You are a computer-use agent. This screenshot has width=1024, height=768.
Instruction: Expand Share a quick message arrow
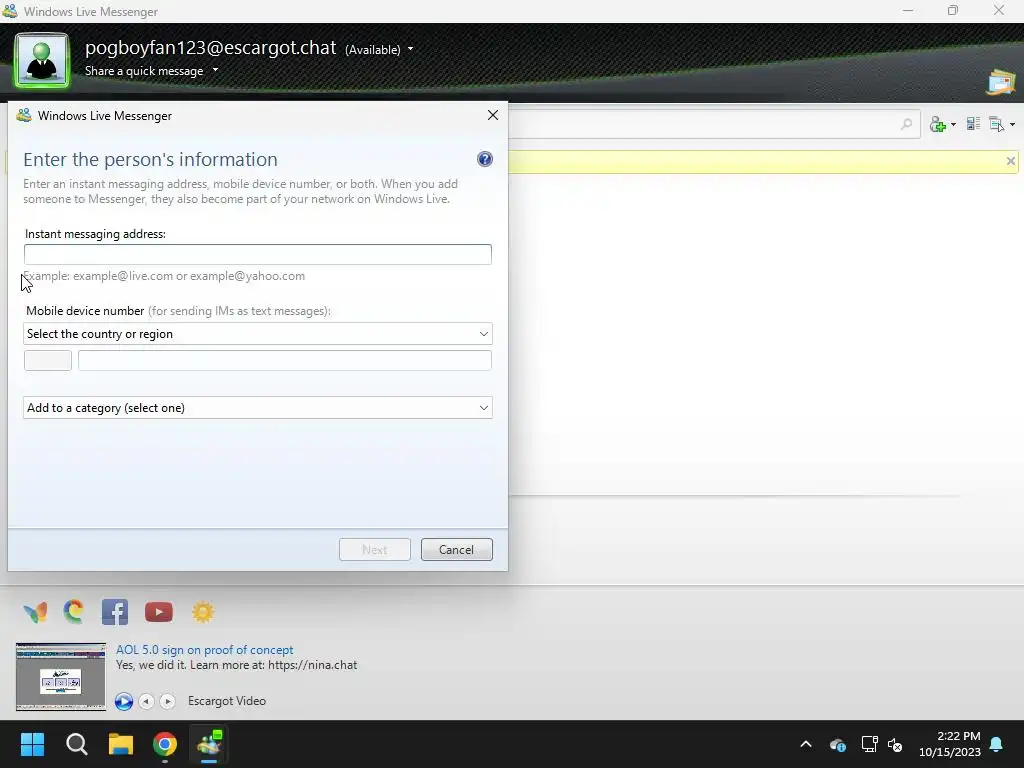pos(216,70)
